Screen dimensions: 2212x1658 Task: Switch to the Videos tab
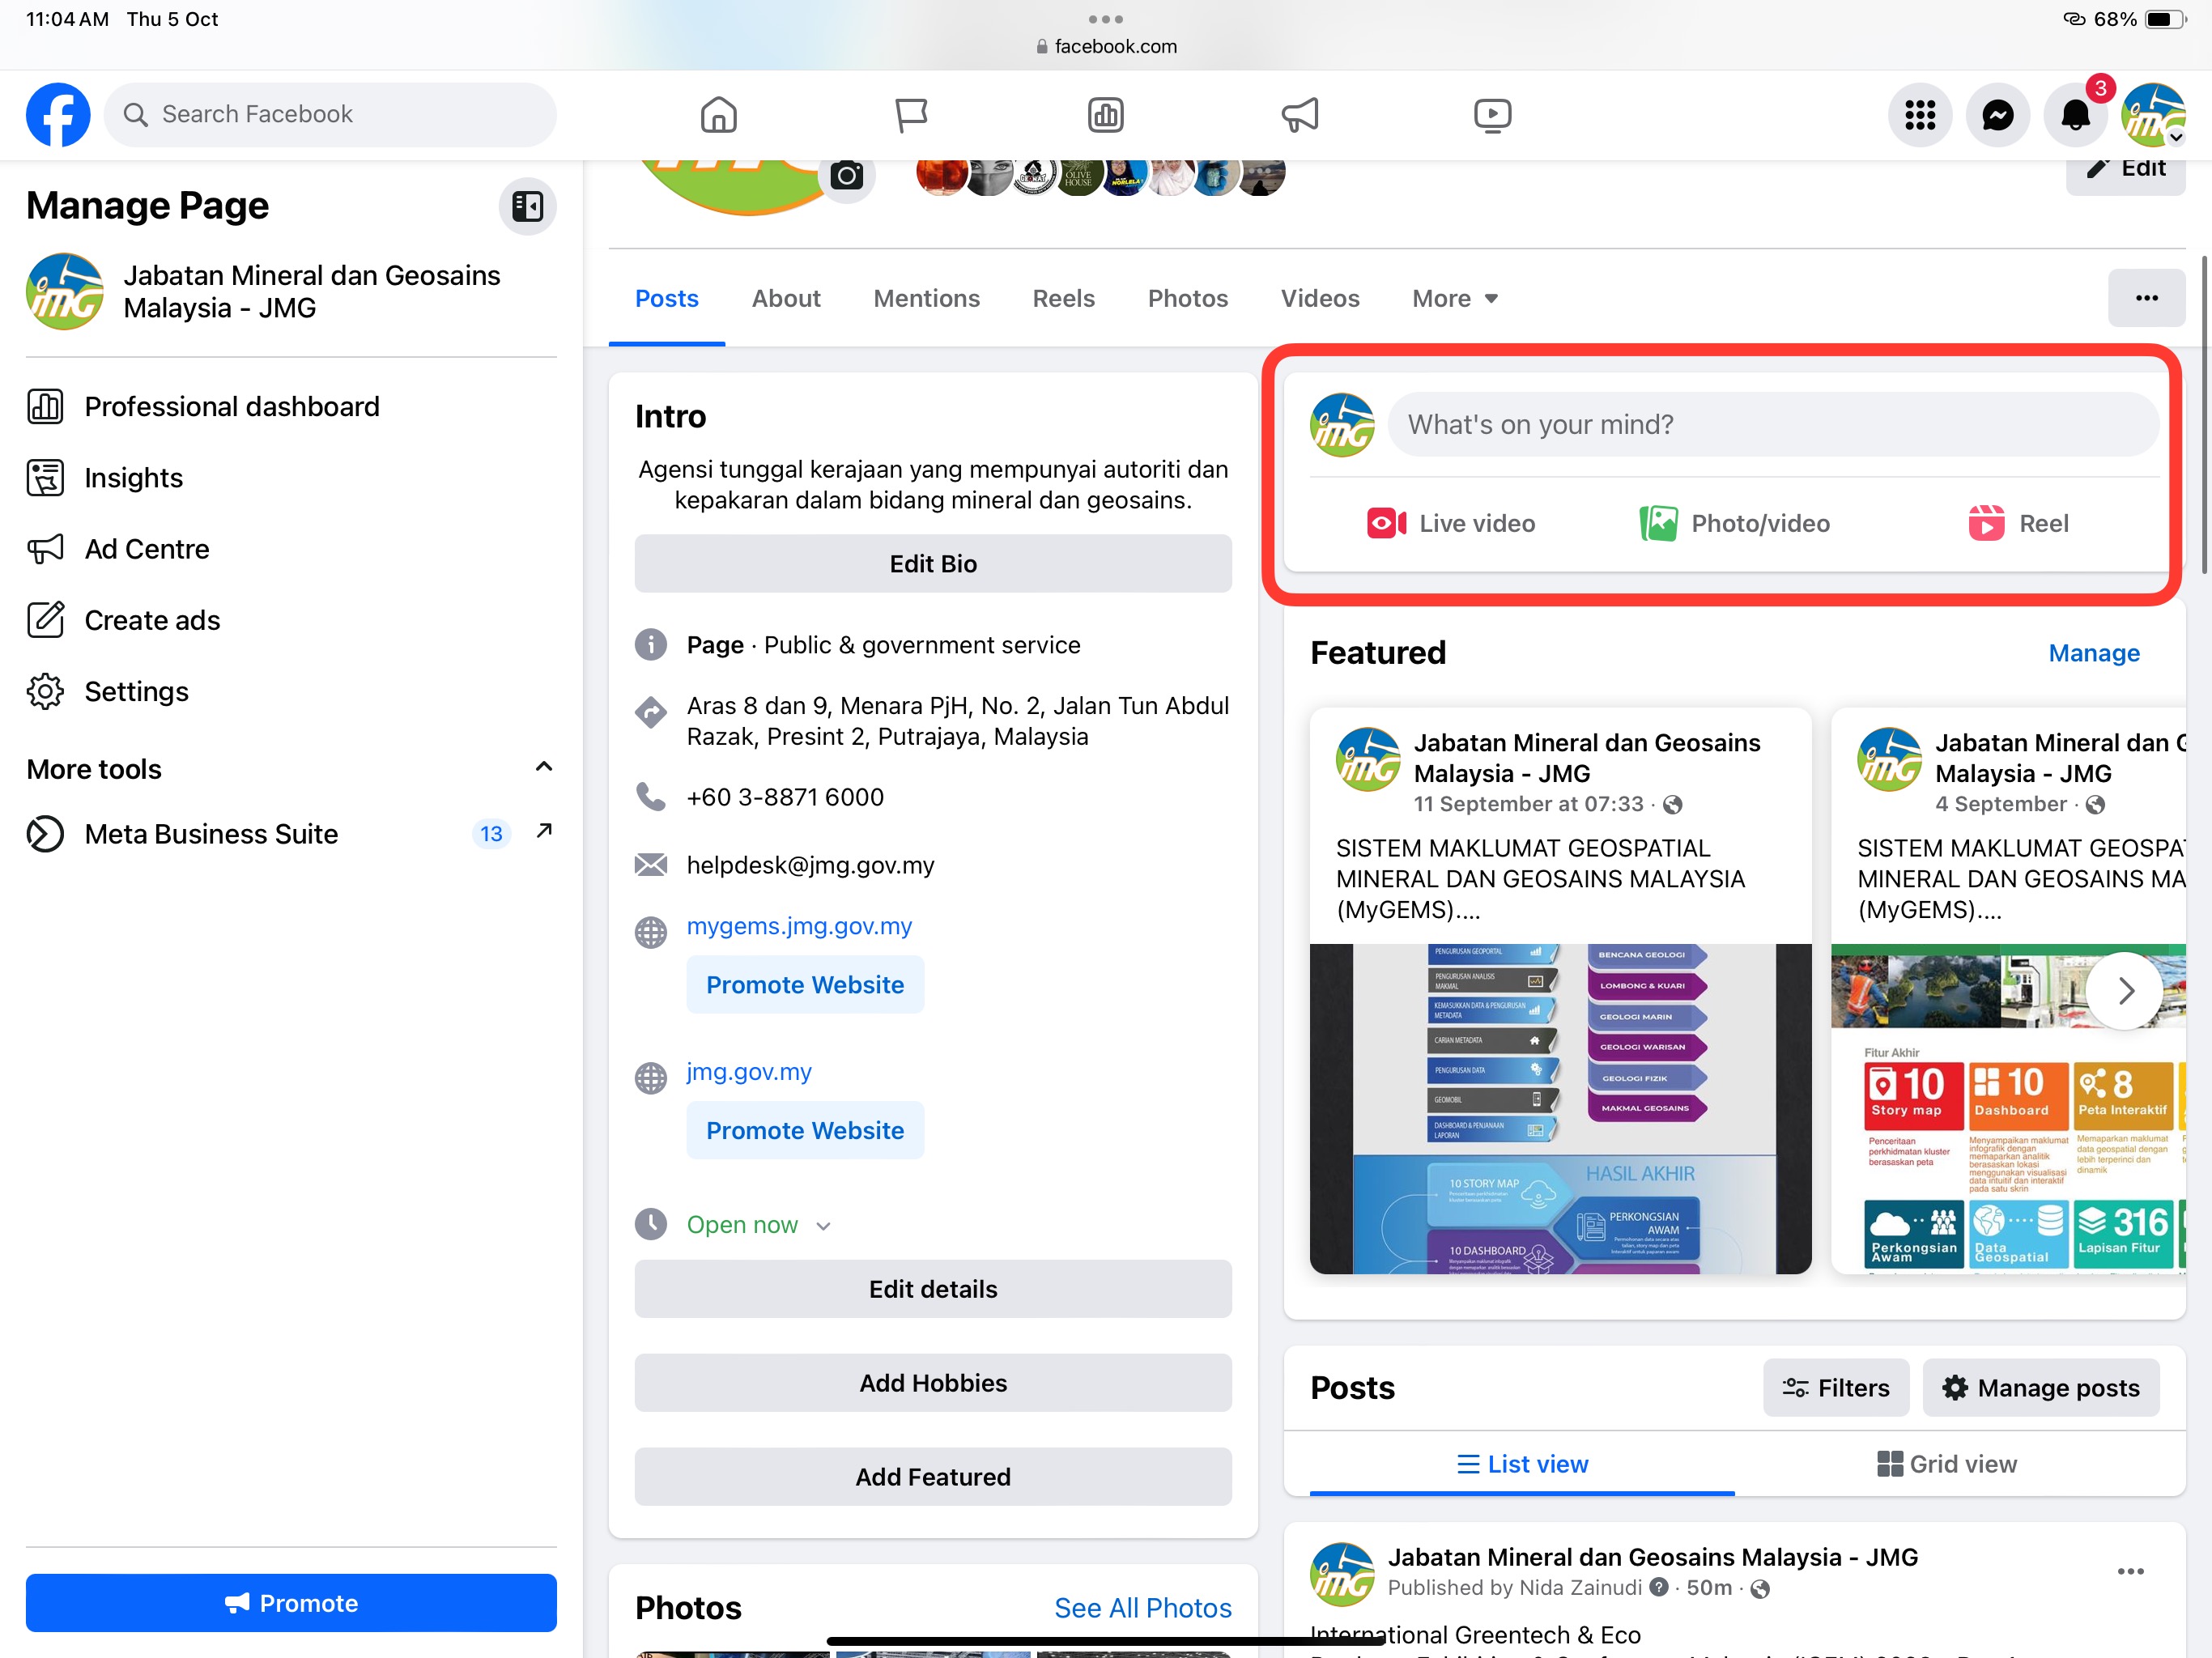coord(1320,298)
